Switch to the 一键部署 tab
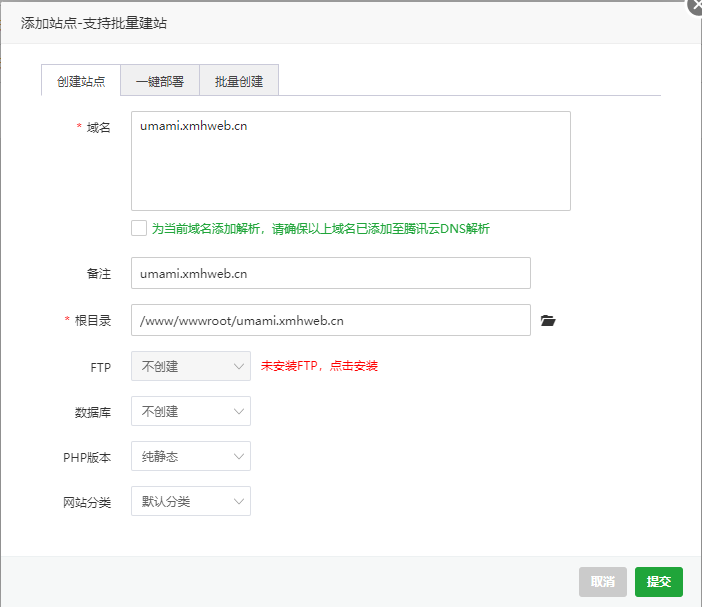 [160, 81]
